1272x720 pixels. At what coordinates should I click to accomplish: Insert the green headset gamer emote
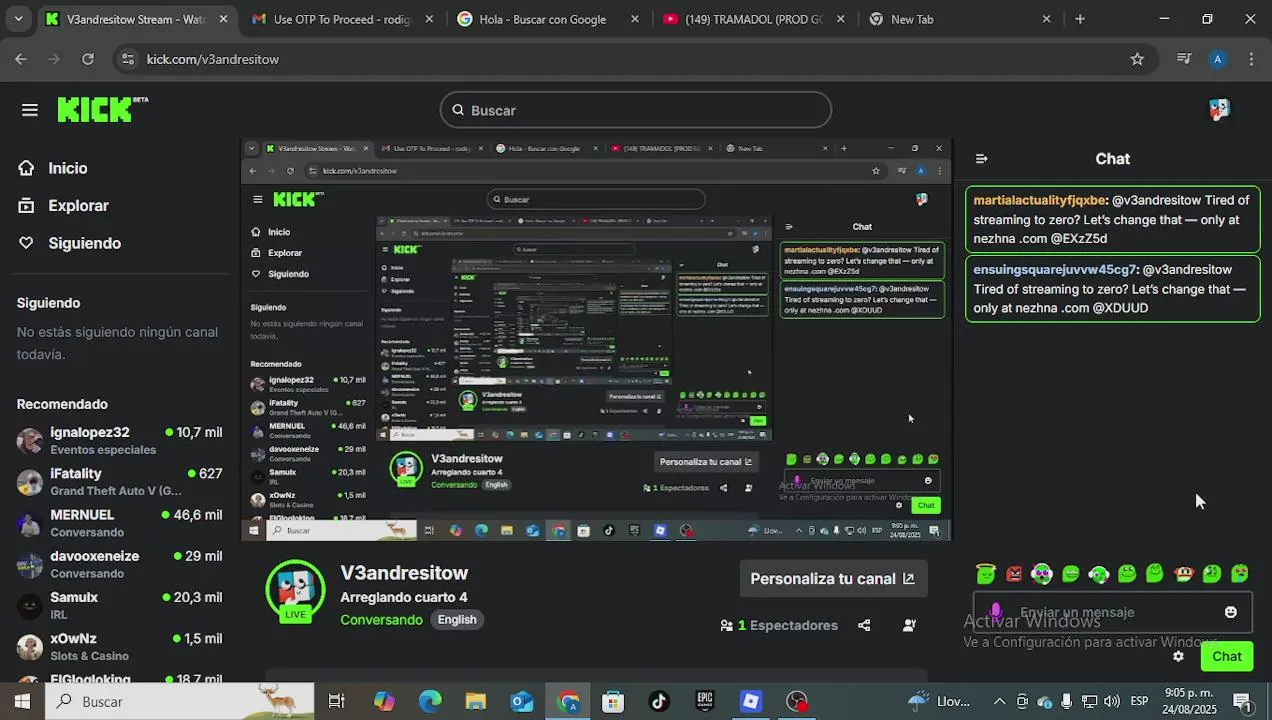tap(1099, 574)
